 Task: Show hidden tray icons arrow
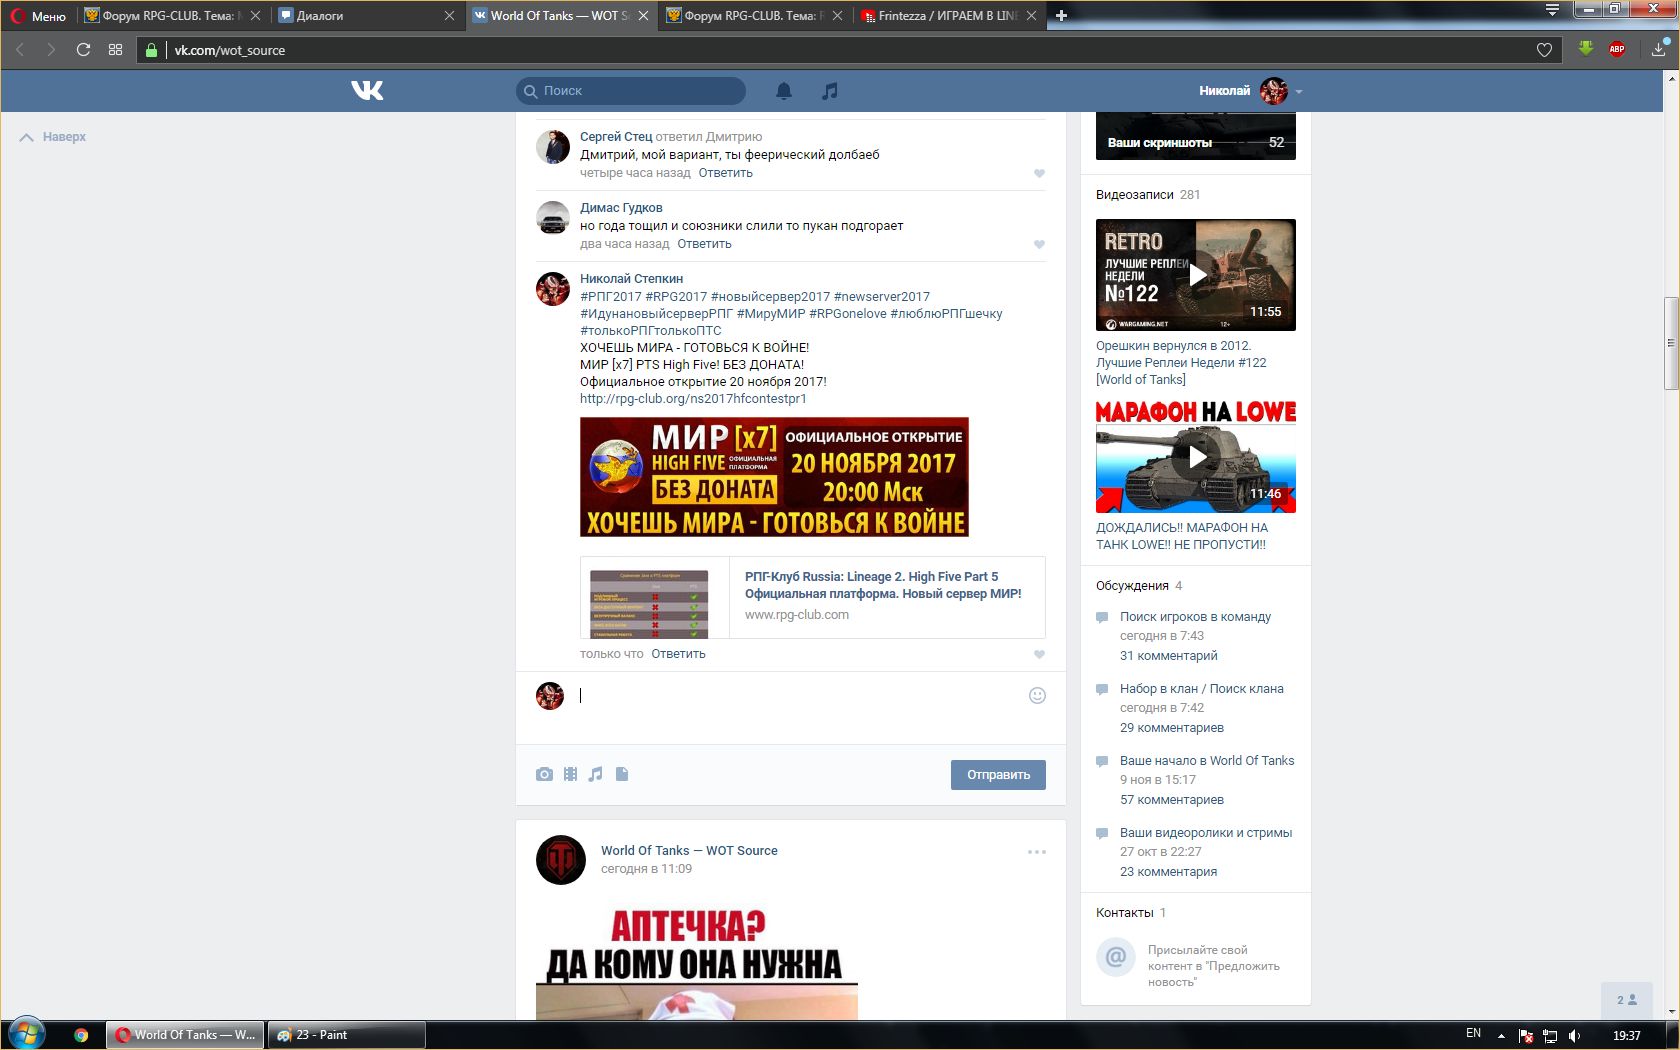(1500, 1035)
